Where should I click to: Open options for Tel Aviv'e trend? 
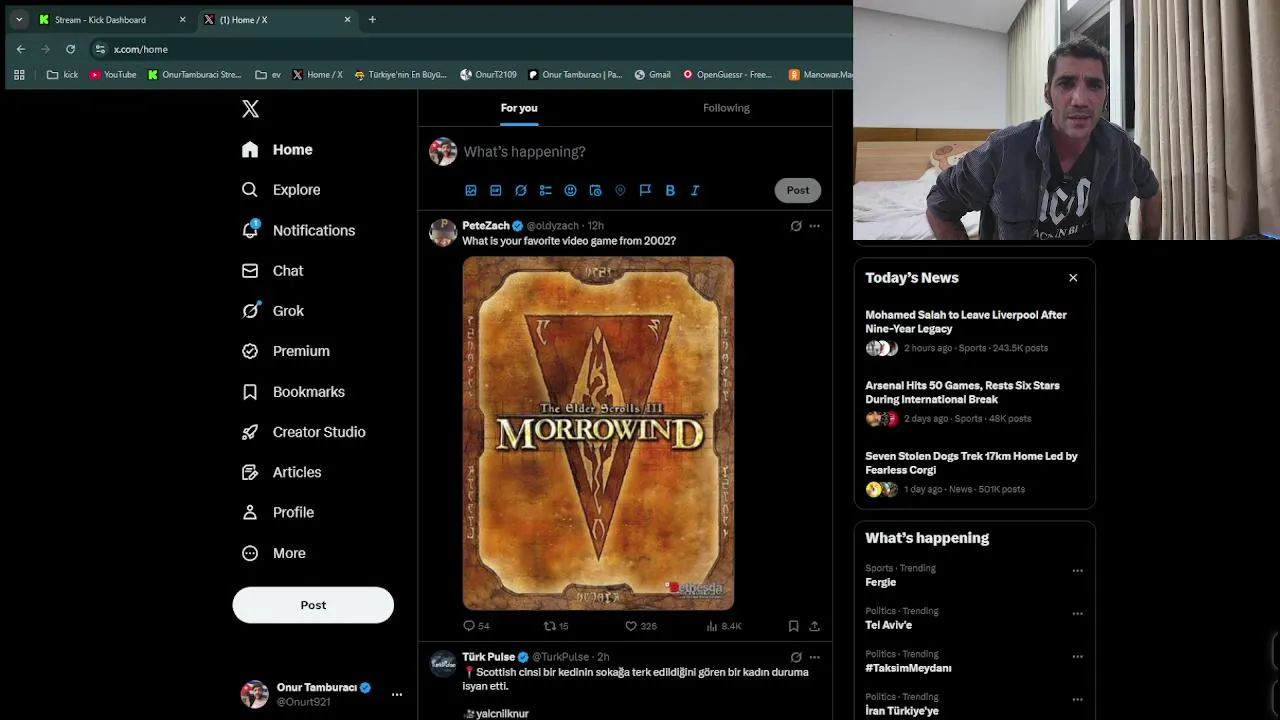pos(1077,614)
